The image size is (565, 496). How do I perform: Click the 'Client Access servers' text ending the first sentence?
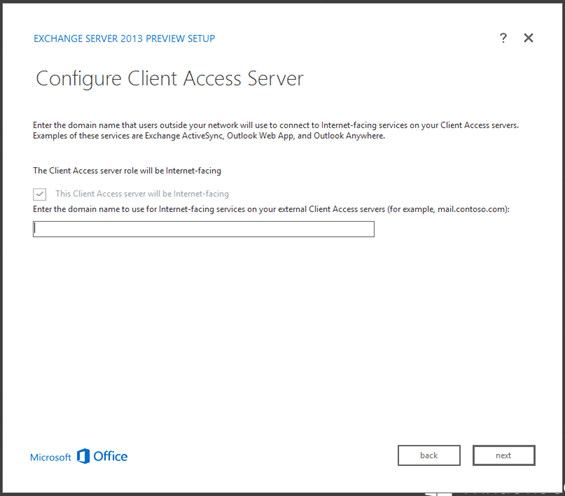[x=479, y=125]
